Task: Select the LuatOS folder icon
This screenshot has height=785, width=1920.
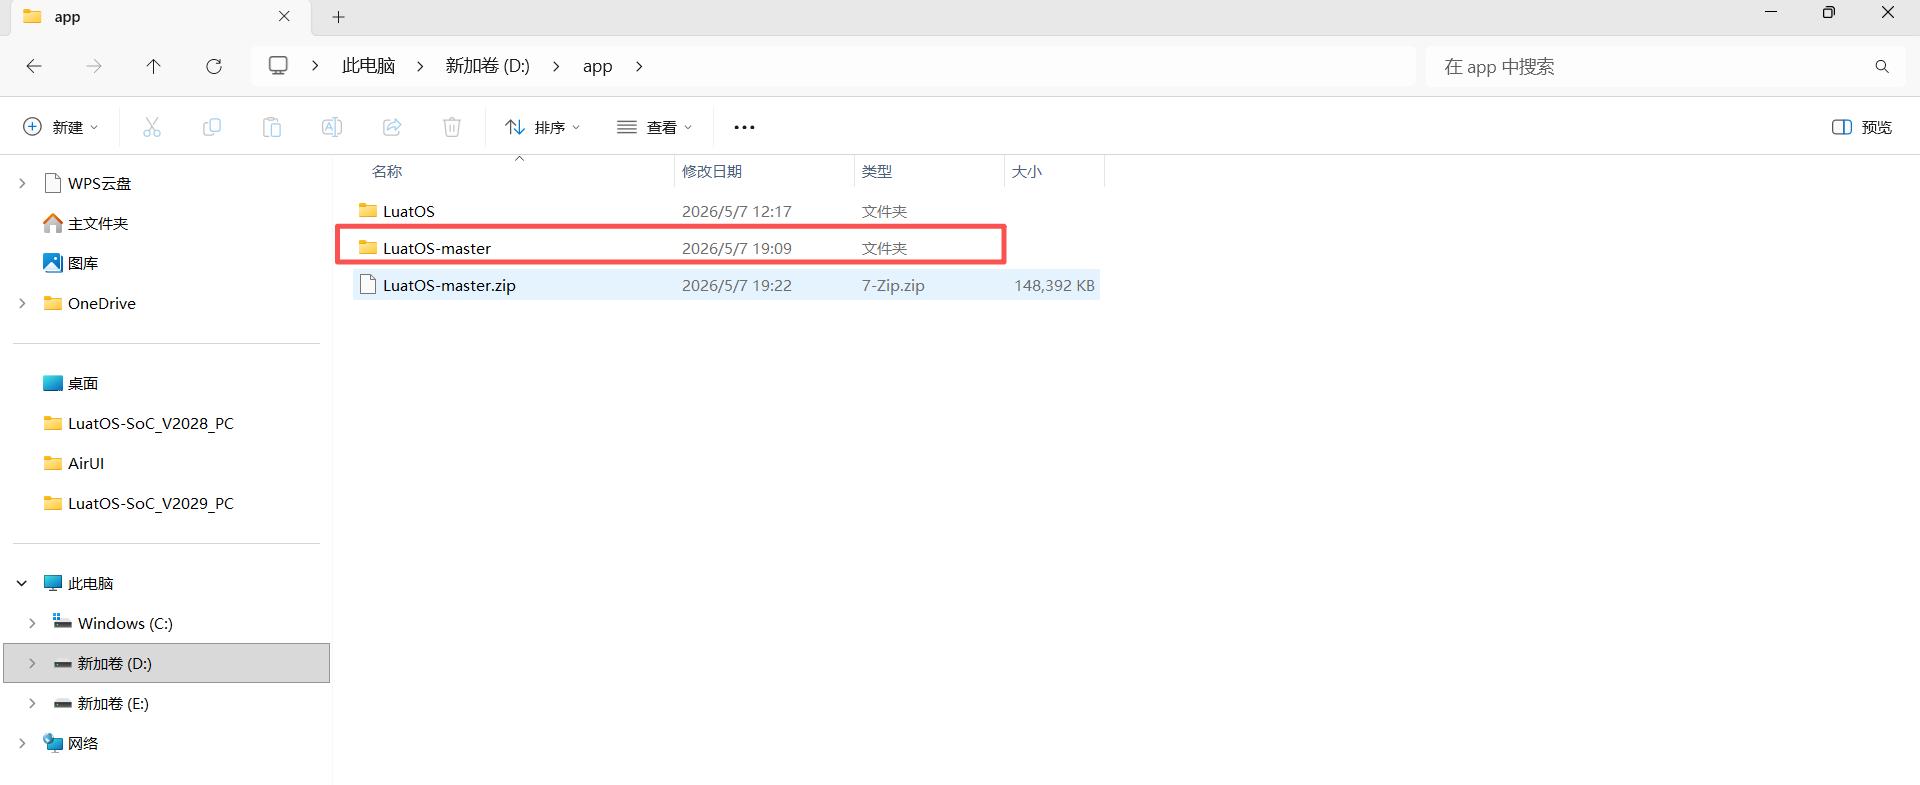Action: click(368, 211)
